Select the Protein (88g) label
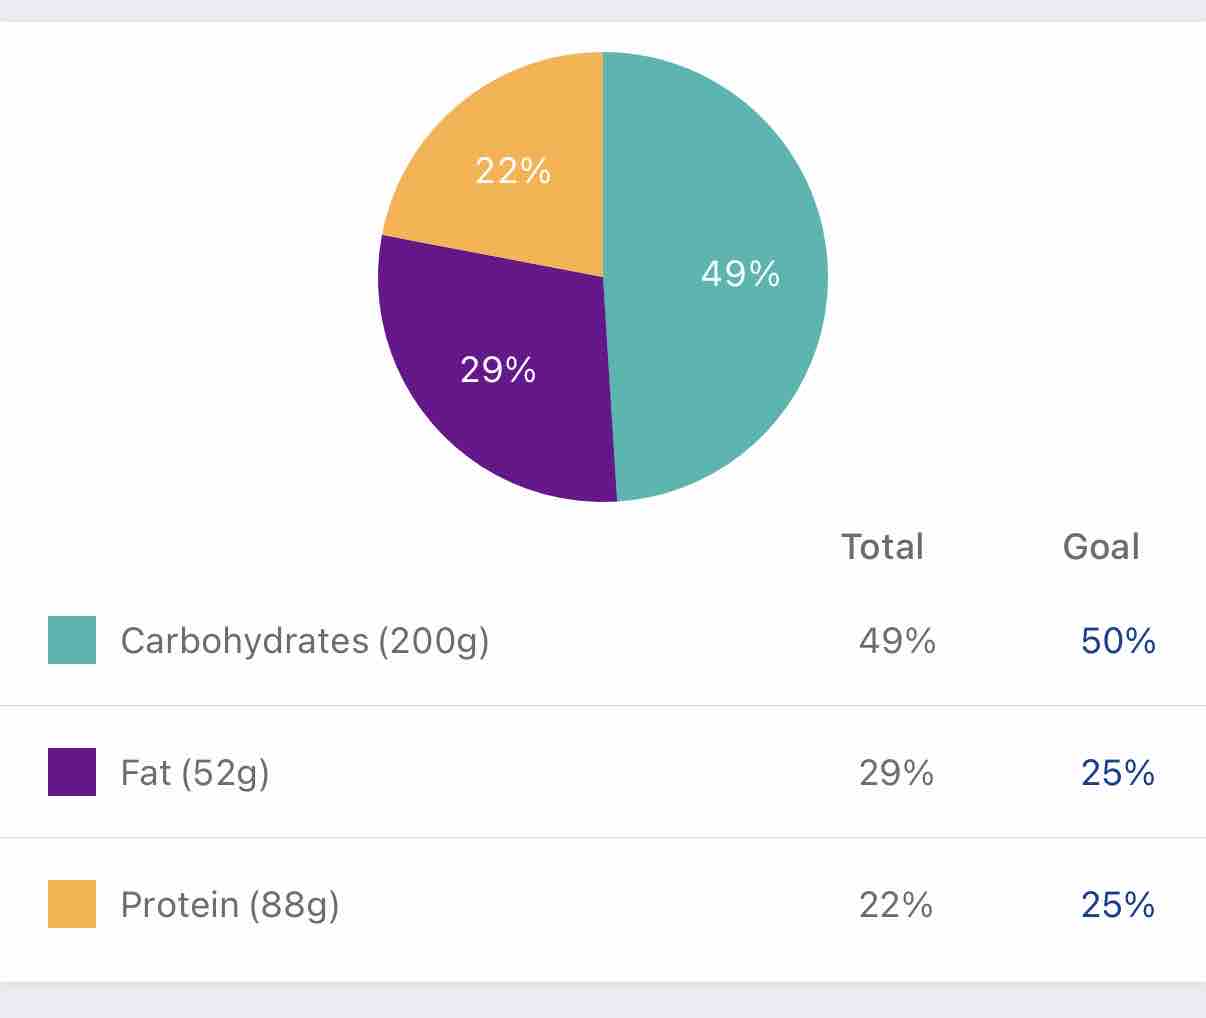The height and width of the screenshot is (1018, 1206). coord(230,905)
